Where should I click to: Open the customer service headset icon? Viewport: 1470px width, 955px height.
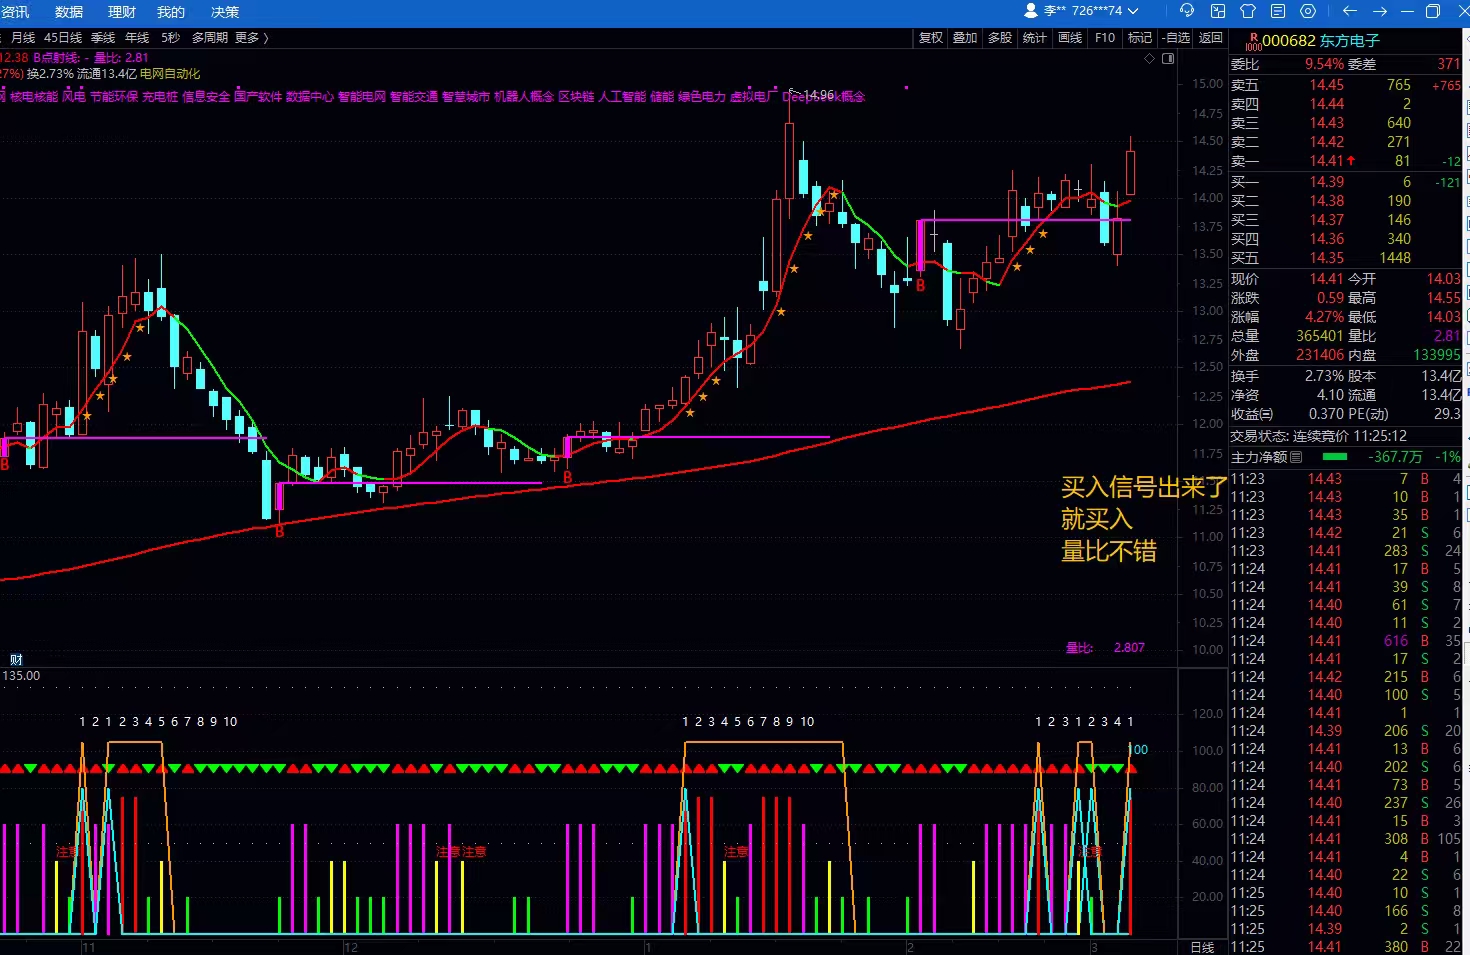click(x=1187, y=11)
